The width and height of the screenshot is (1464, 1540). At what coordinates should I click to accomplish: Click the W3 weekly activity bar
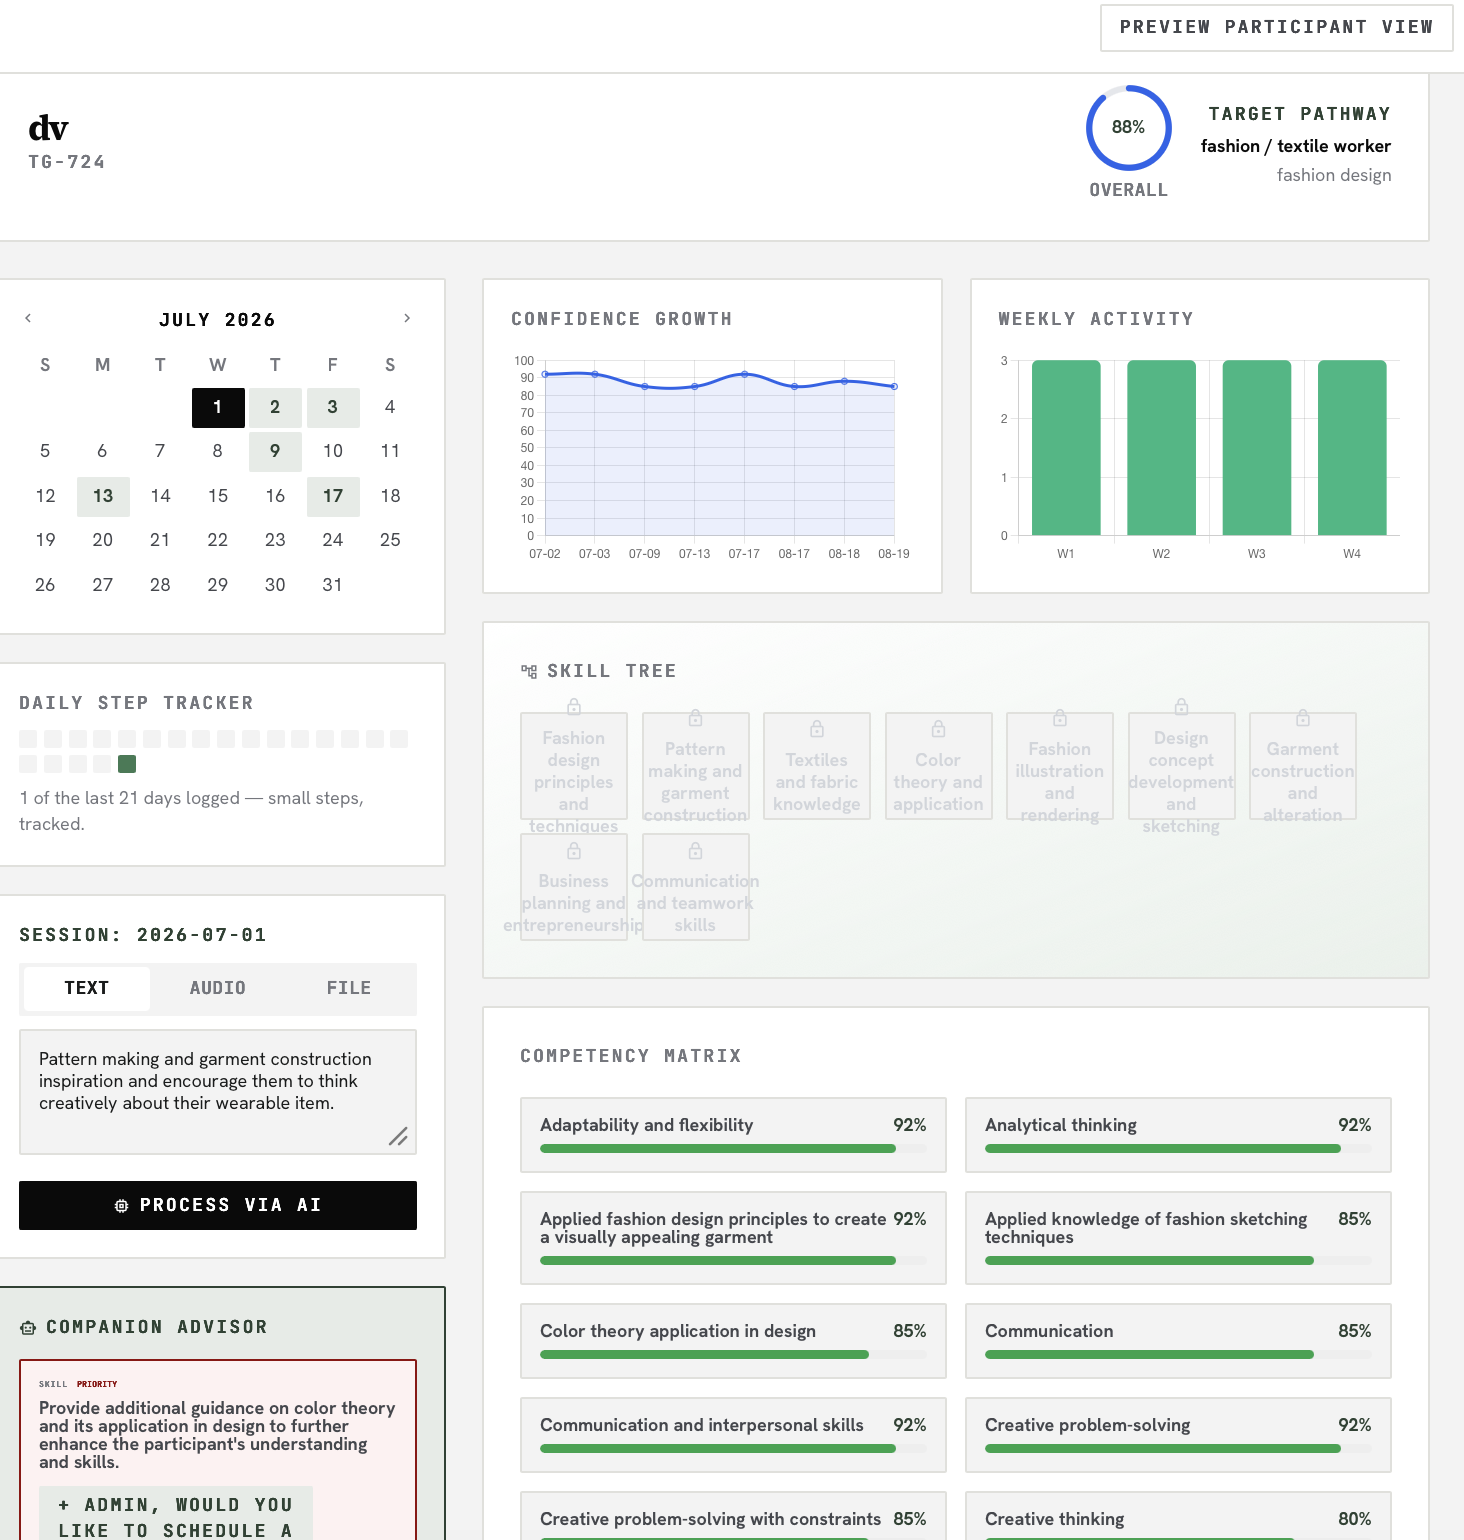[1257, 448]
